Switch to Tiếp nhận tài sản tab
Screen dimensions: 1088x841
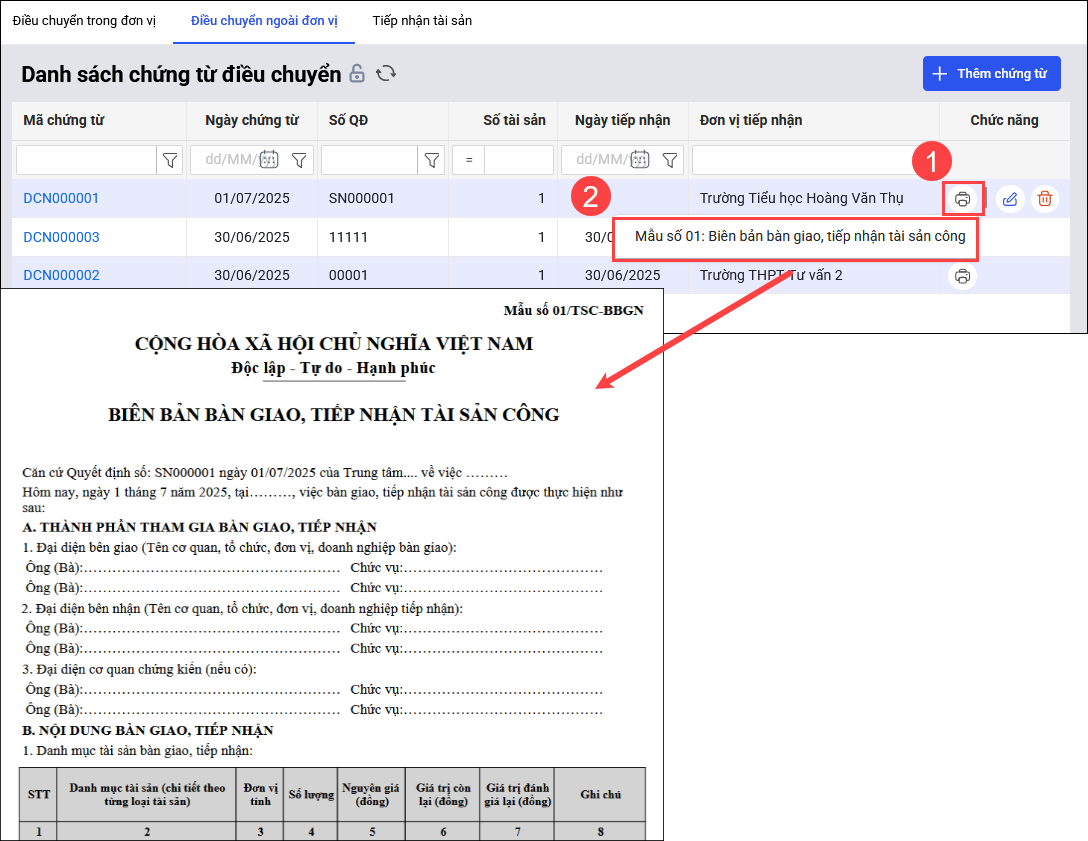(422, 20)
